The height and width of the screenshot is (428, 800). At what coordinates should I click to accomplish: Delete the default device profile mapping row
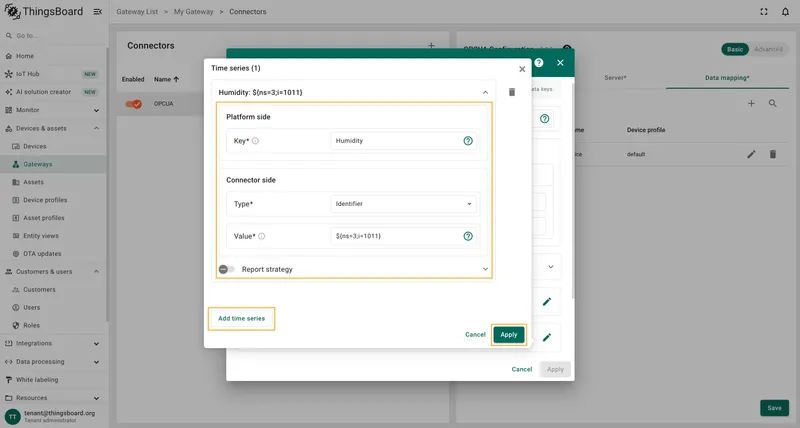click(x=772, y=154)
